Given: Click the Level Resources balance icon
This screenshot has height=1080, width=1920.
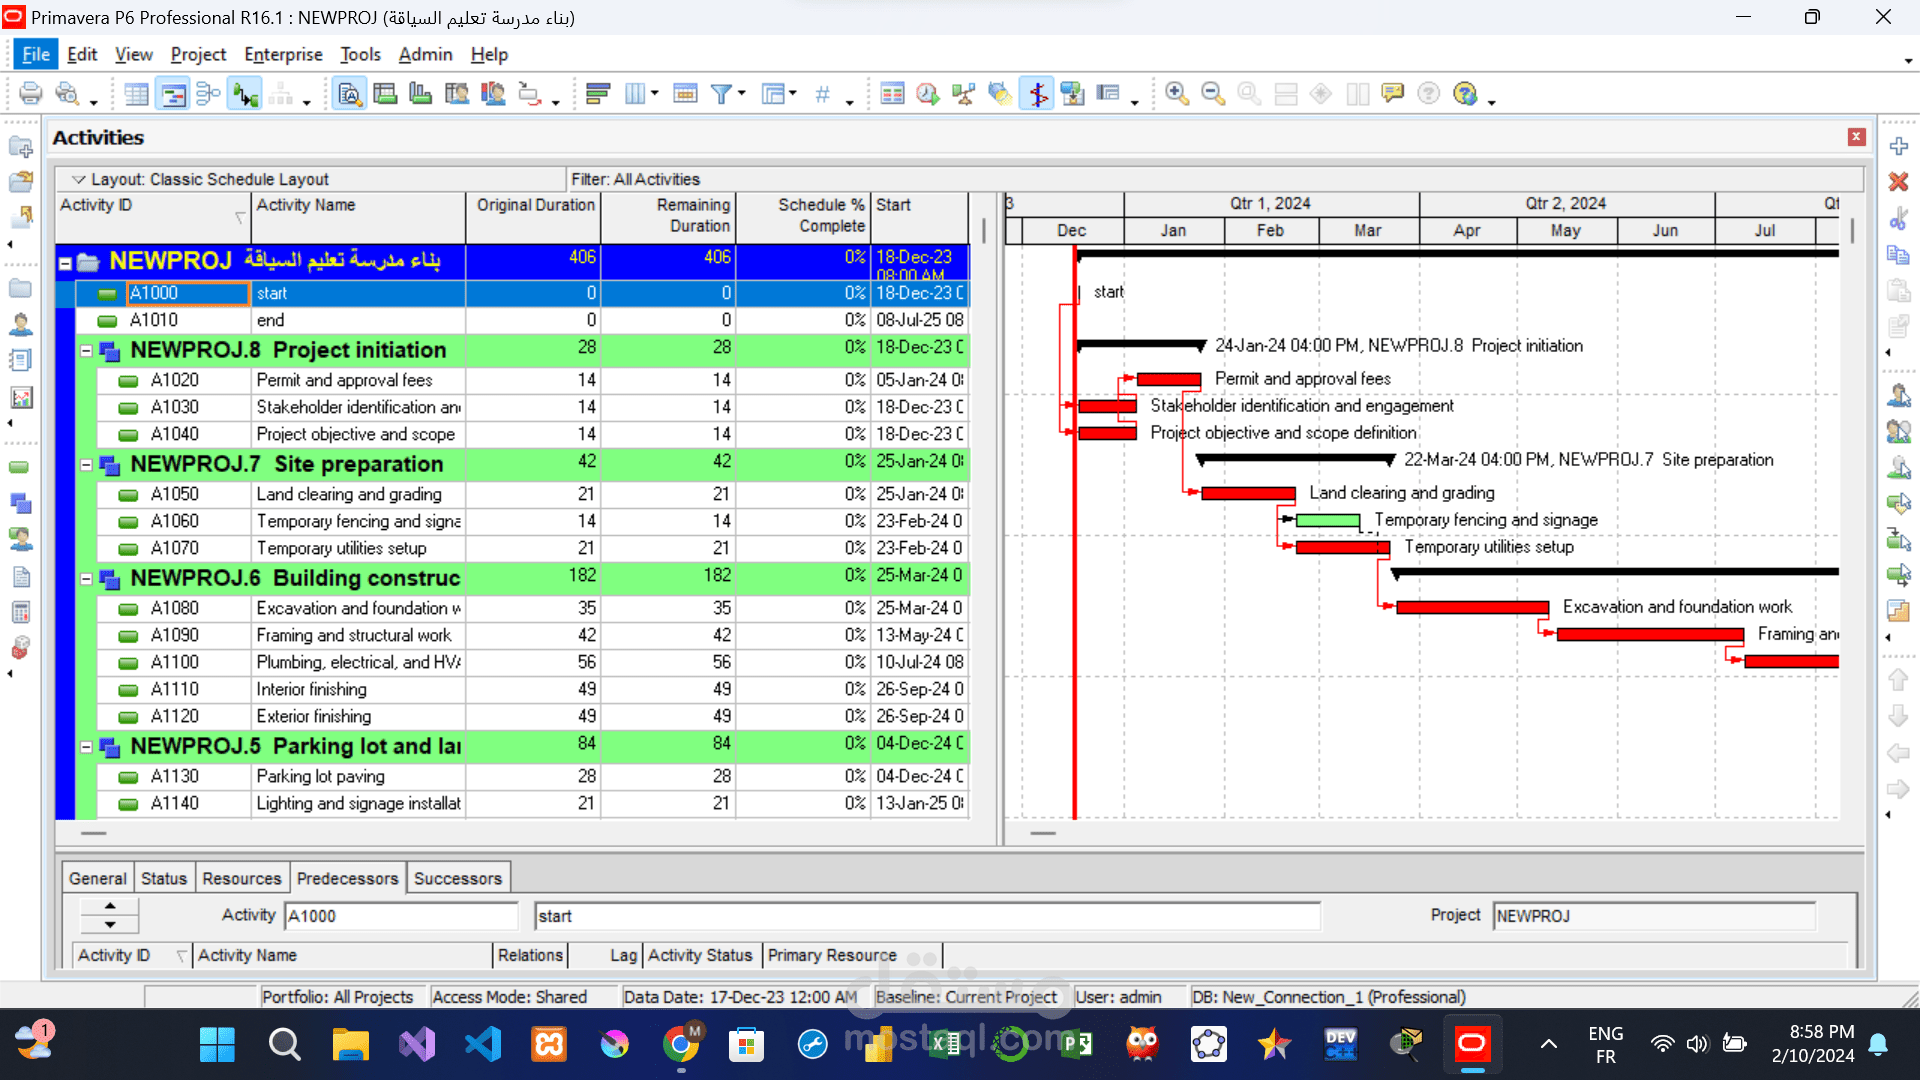Looking at the screenshot, I should pos(964,94).
